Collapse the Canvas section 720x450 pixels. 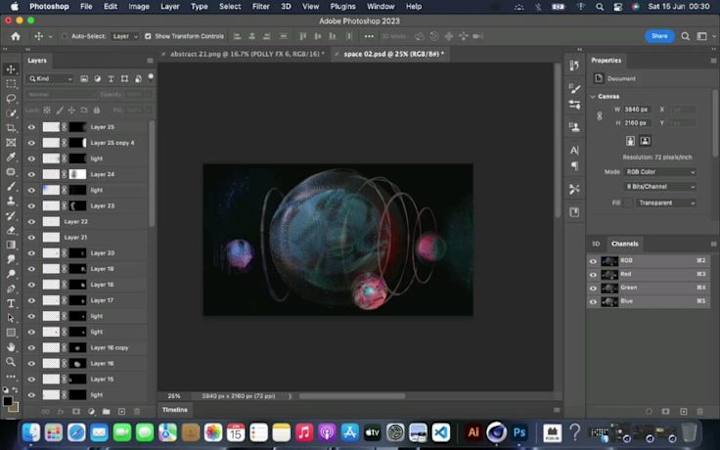pos(593,96)
